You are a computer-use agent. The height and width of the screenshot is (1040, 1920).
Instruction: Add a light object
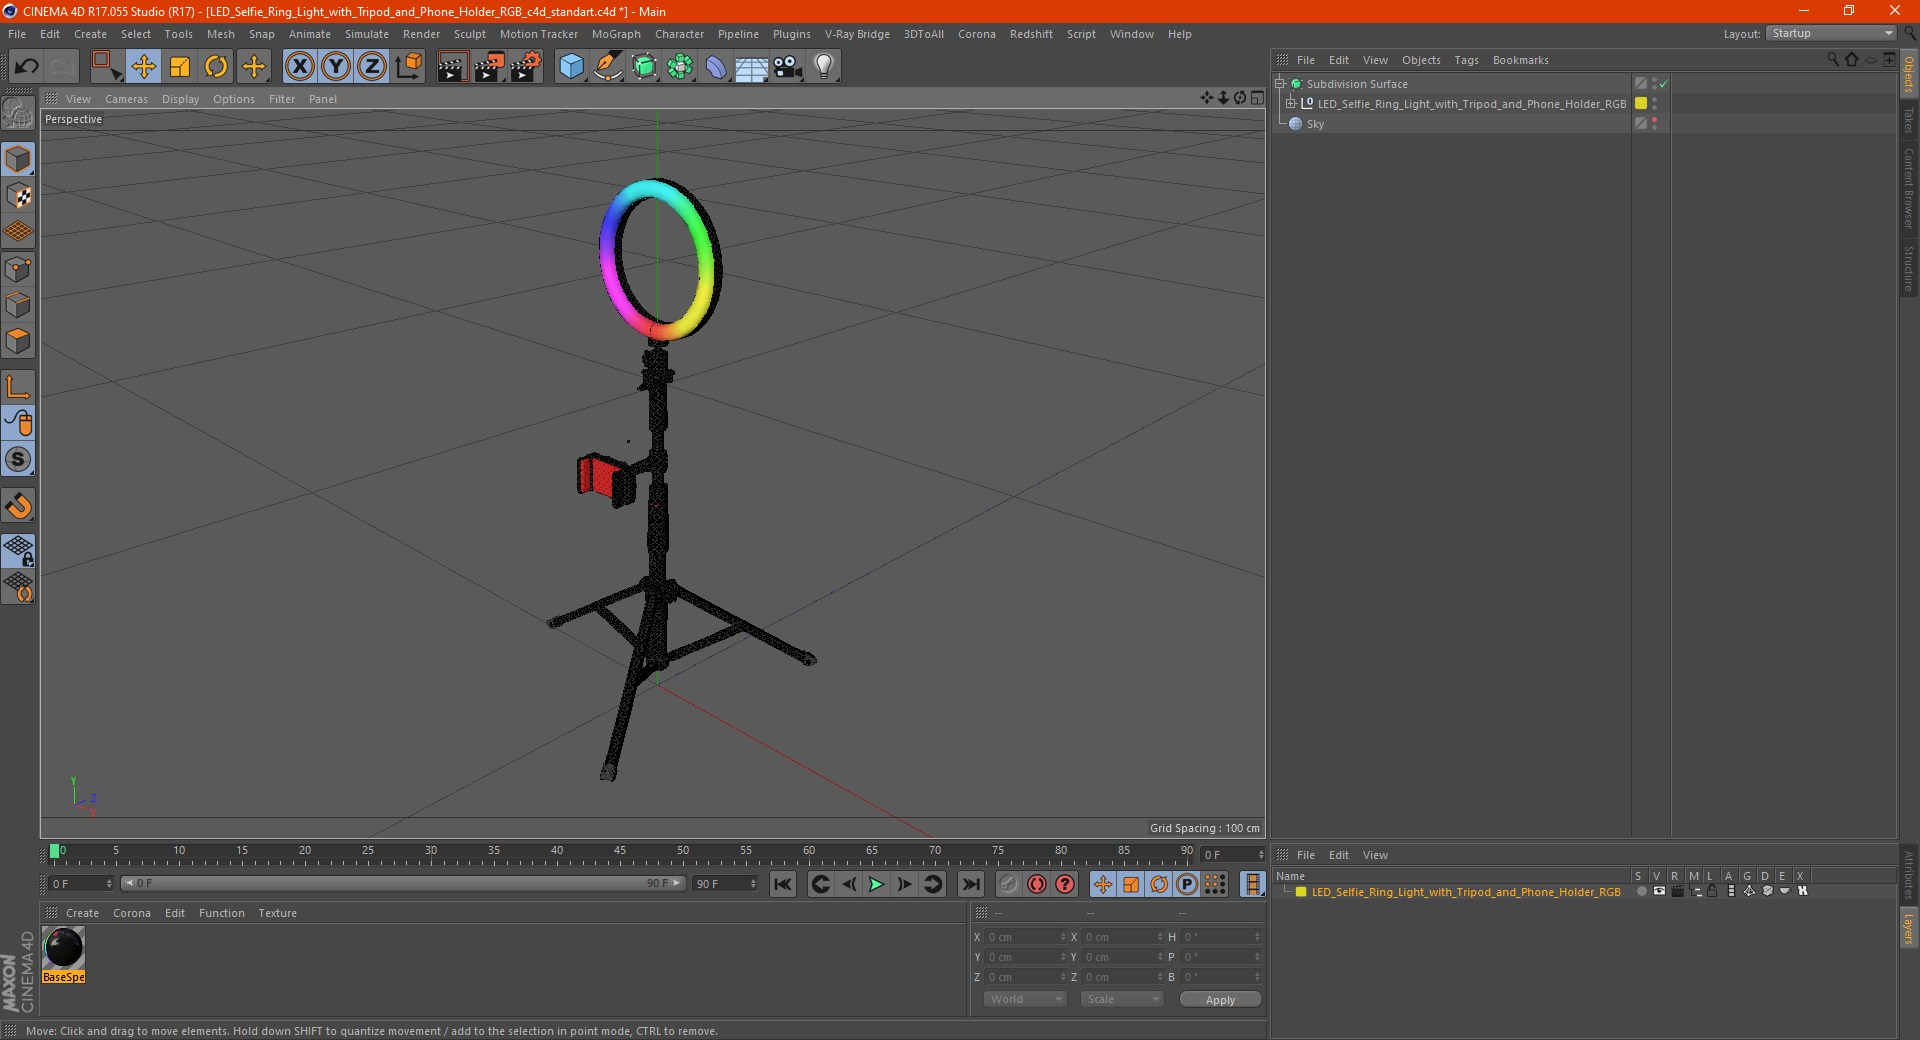tap(824, 67)
